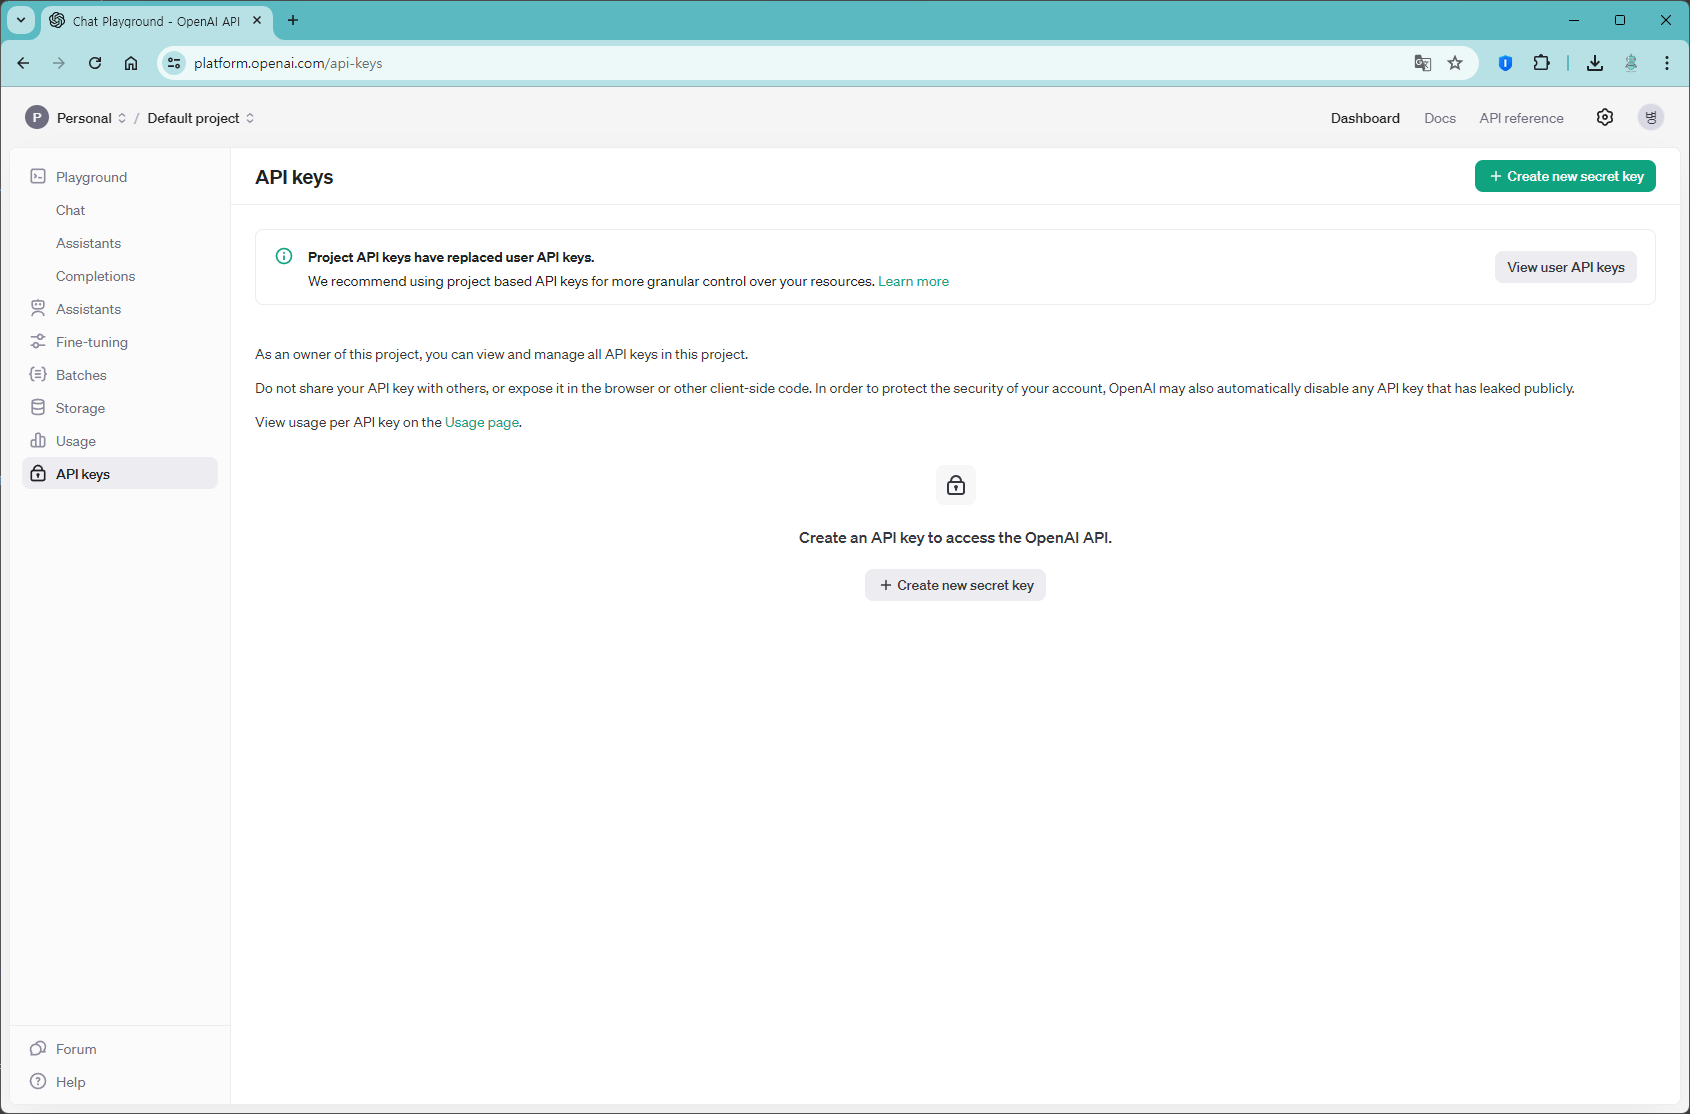This screenshot has height=1114, width=1690.
Task: Open the tab search dropdown
Action: [x=21, y=20]
